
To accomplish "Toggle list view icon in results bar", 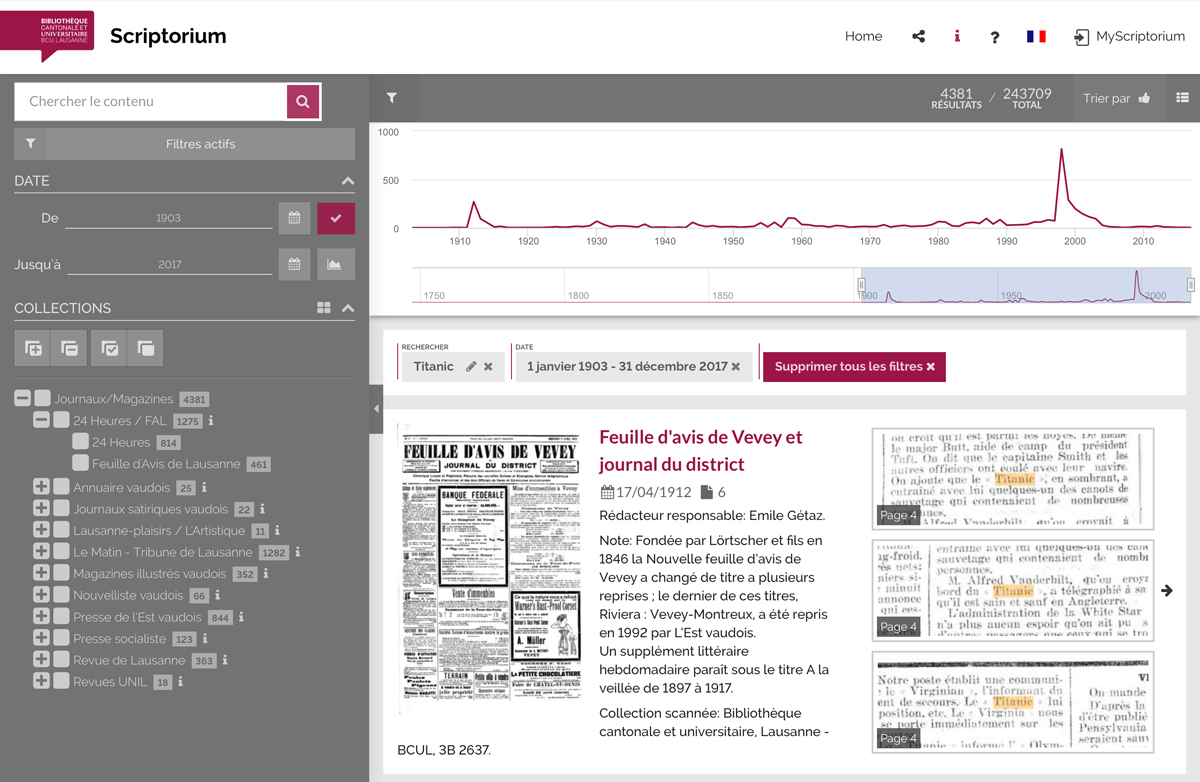I will [1182, 98].
